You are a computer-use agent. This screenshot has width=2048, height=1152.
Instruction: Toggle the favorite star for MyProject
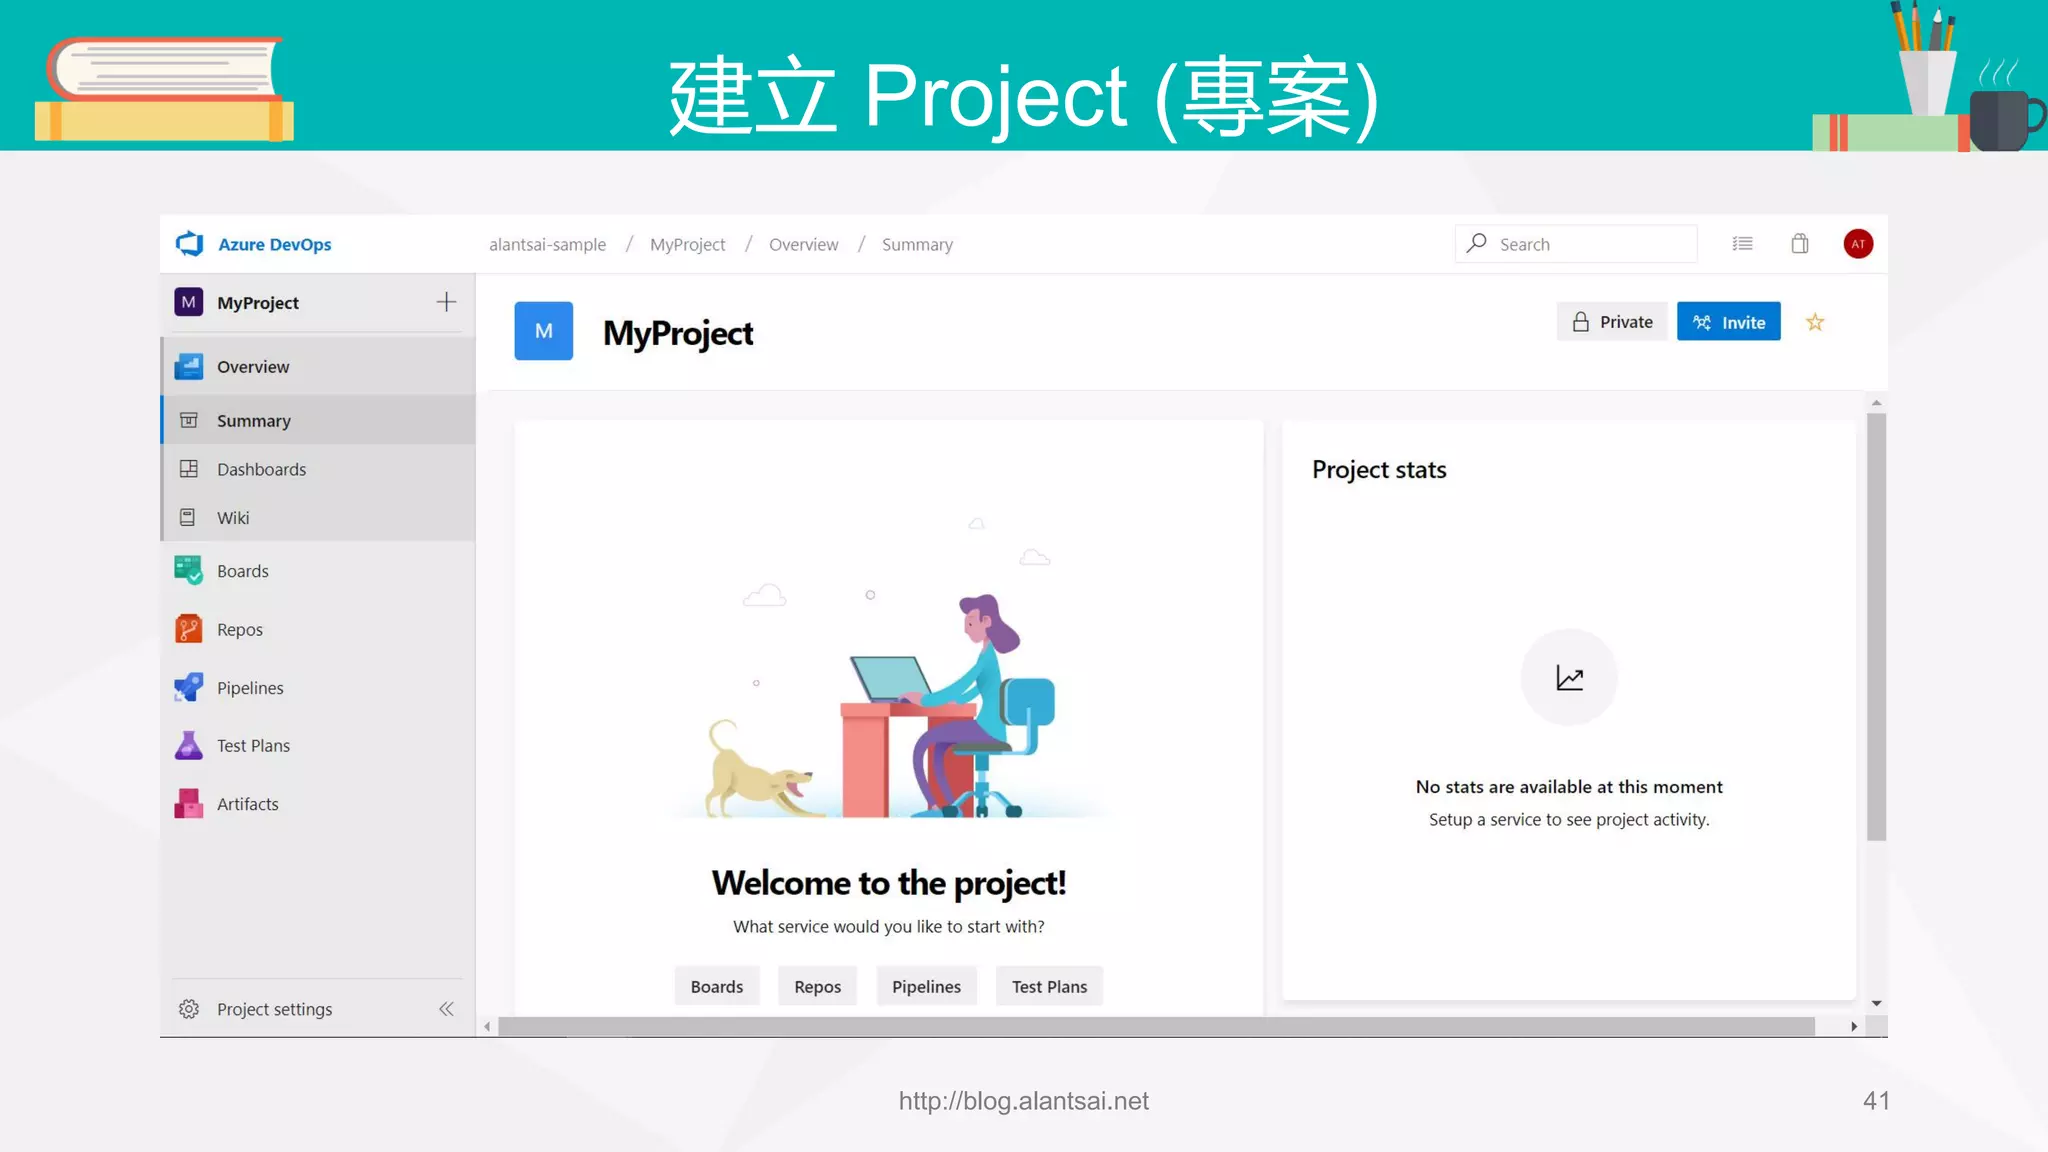tap(1815, 322)
